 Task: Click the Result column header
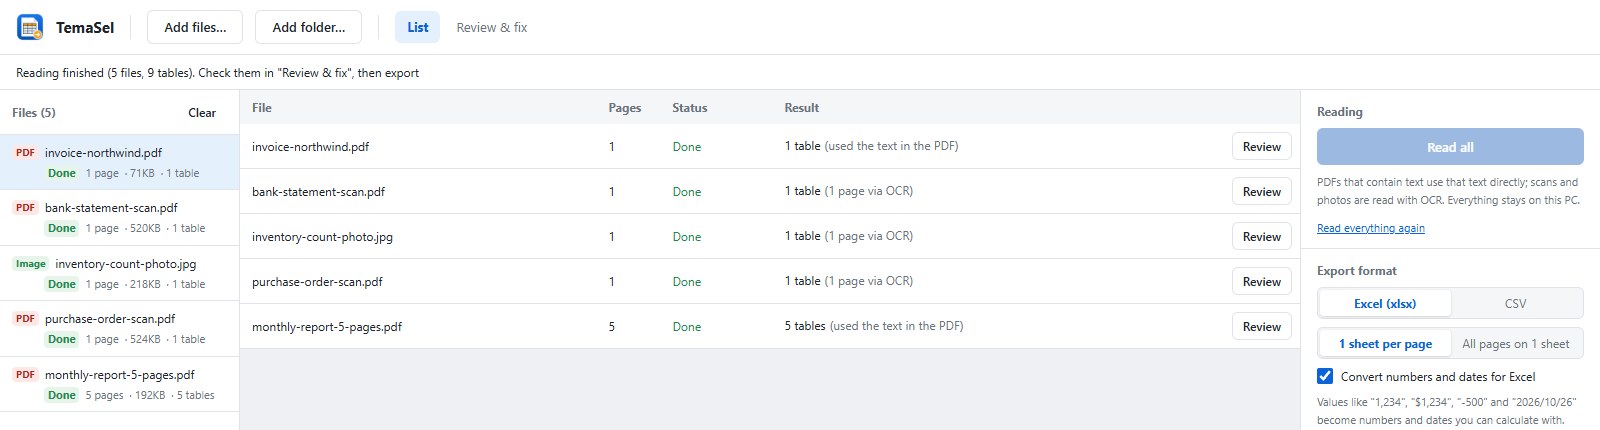click(x=802, y=108)
